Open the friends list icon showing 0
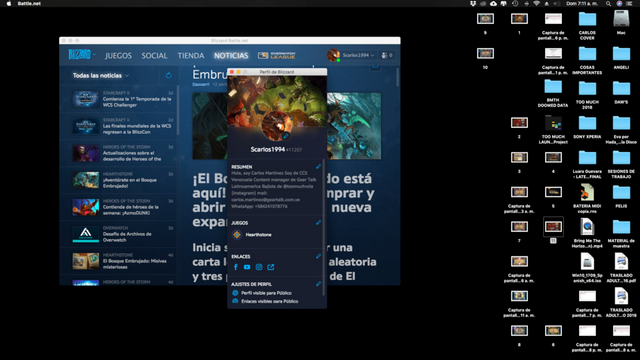This screenshot has height=360, width=640. click(387, 55)
